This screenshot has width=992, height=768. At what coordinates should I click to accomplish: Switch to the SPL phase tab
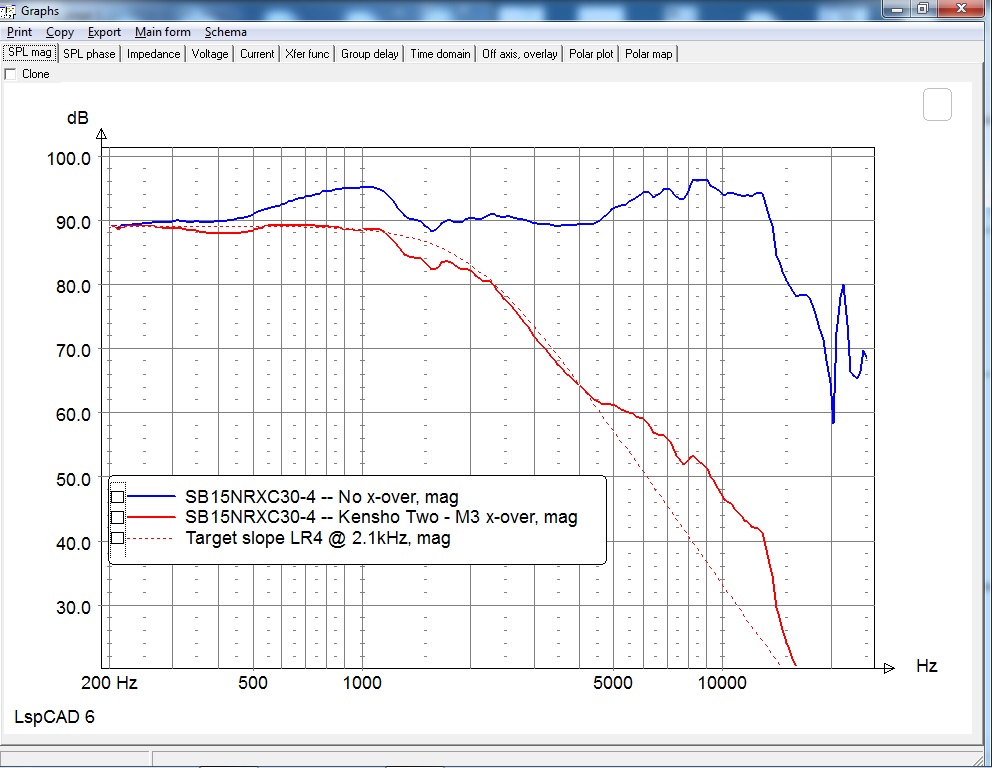89,54
